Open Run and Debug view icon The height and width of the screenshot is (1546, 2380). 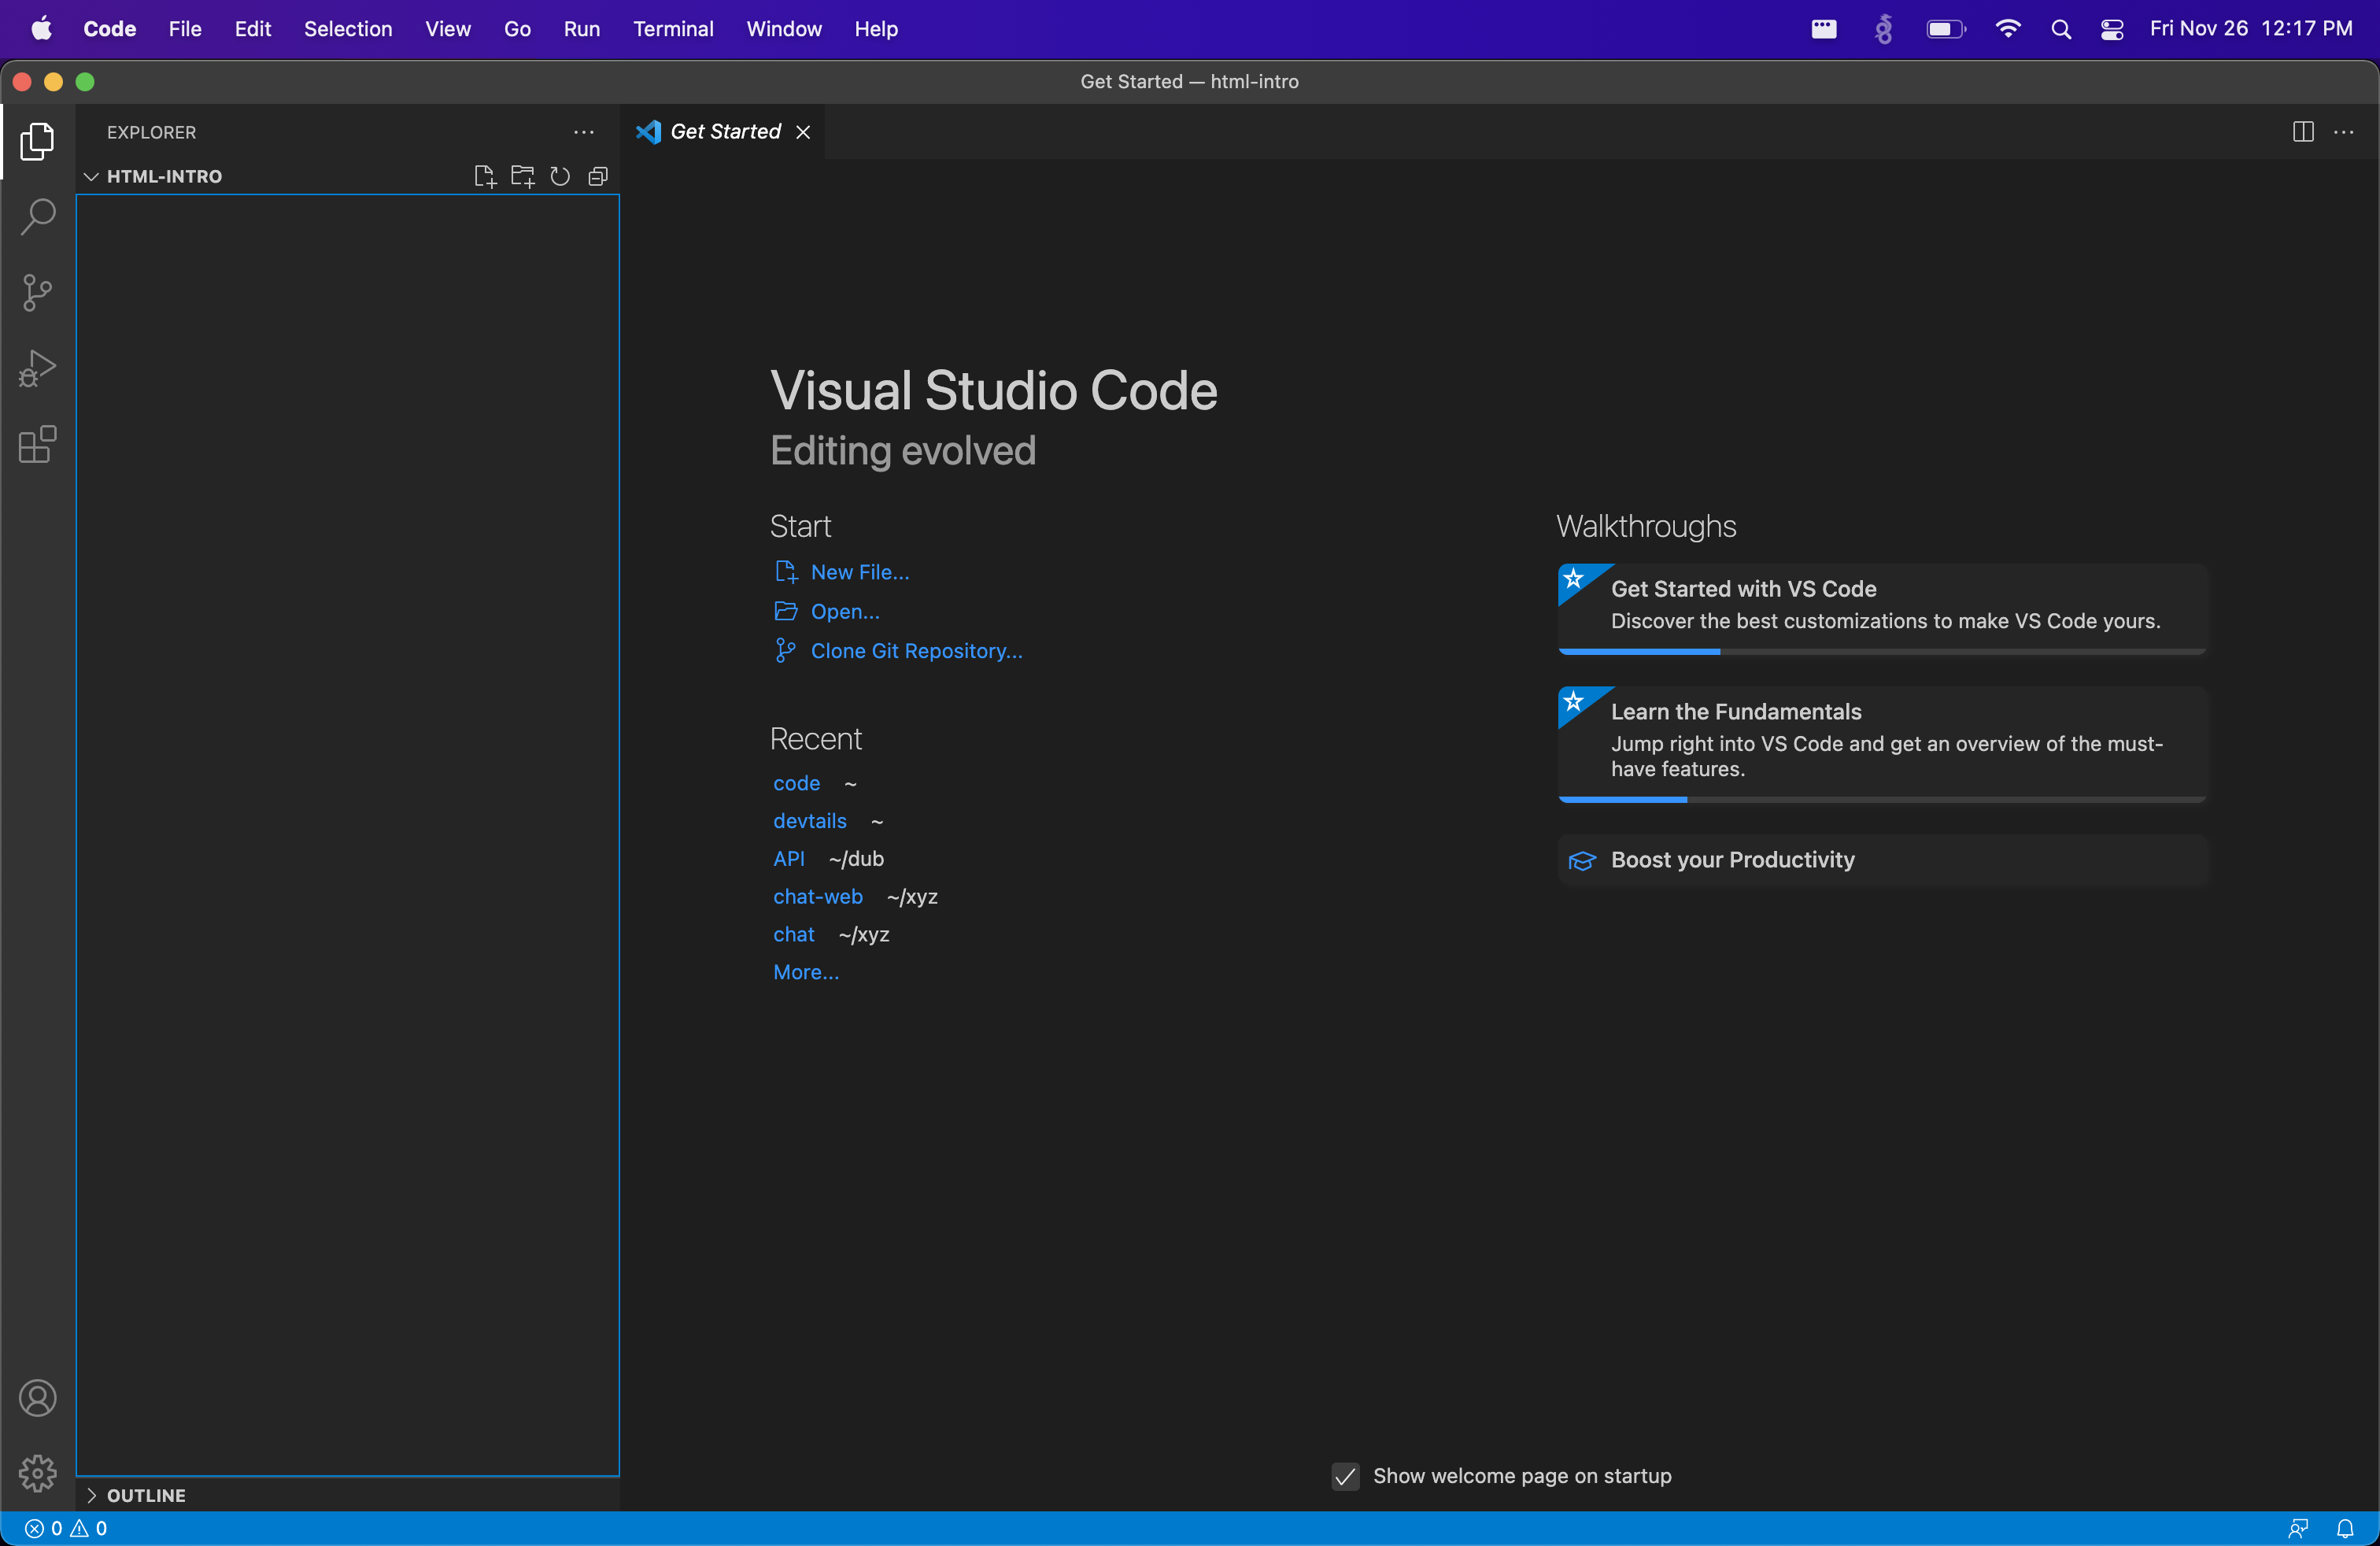click(x=37, y=369)
